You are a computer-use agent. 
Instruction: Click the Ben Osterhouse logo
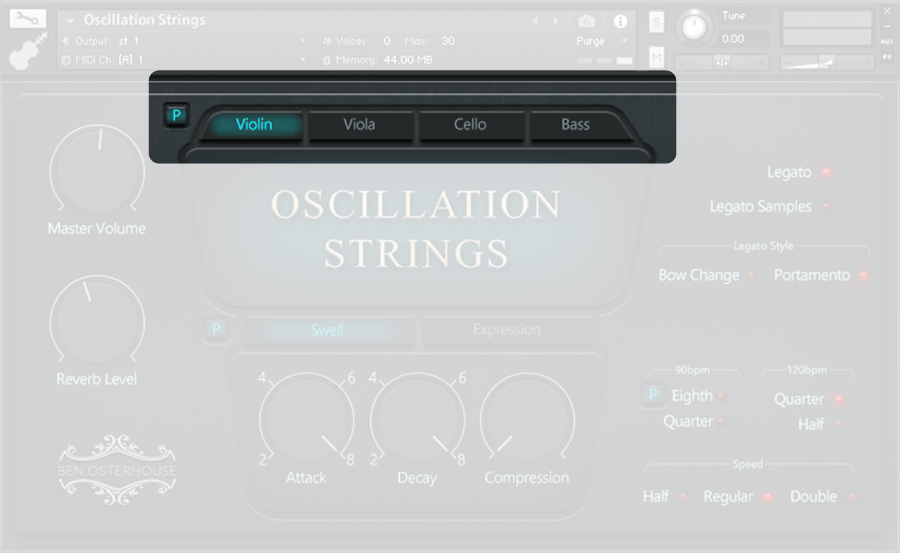pos(117,470)
